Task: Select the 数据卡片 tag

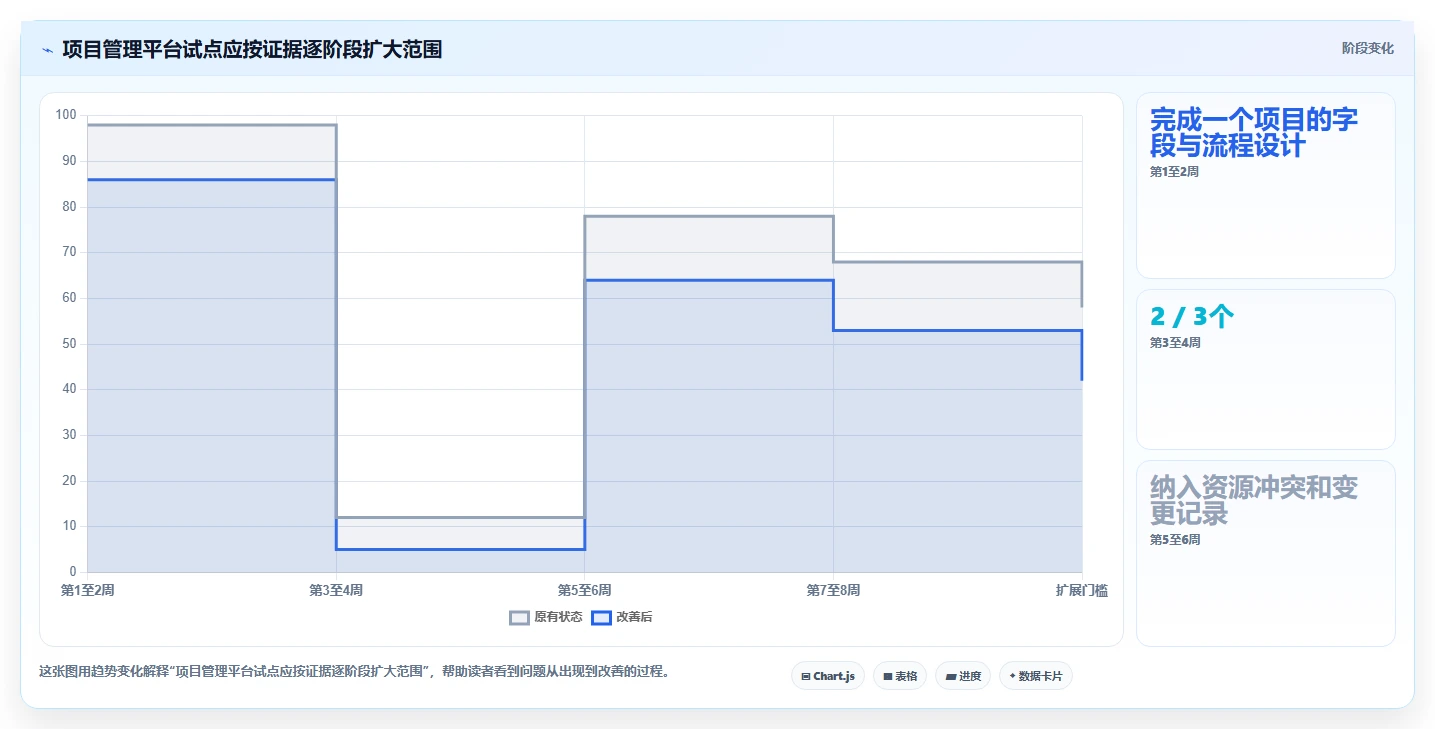Action: [1036, 676]
